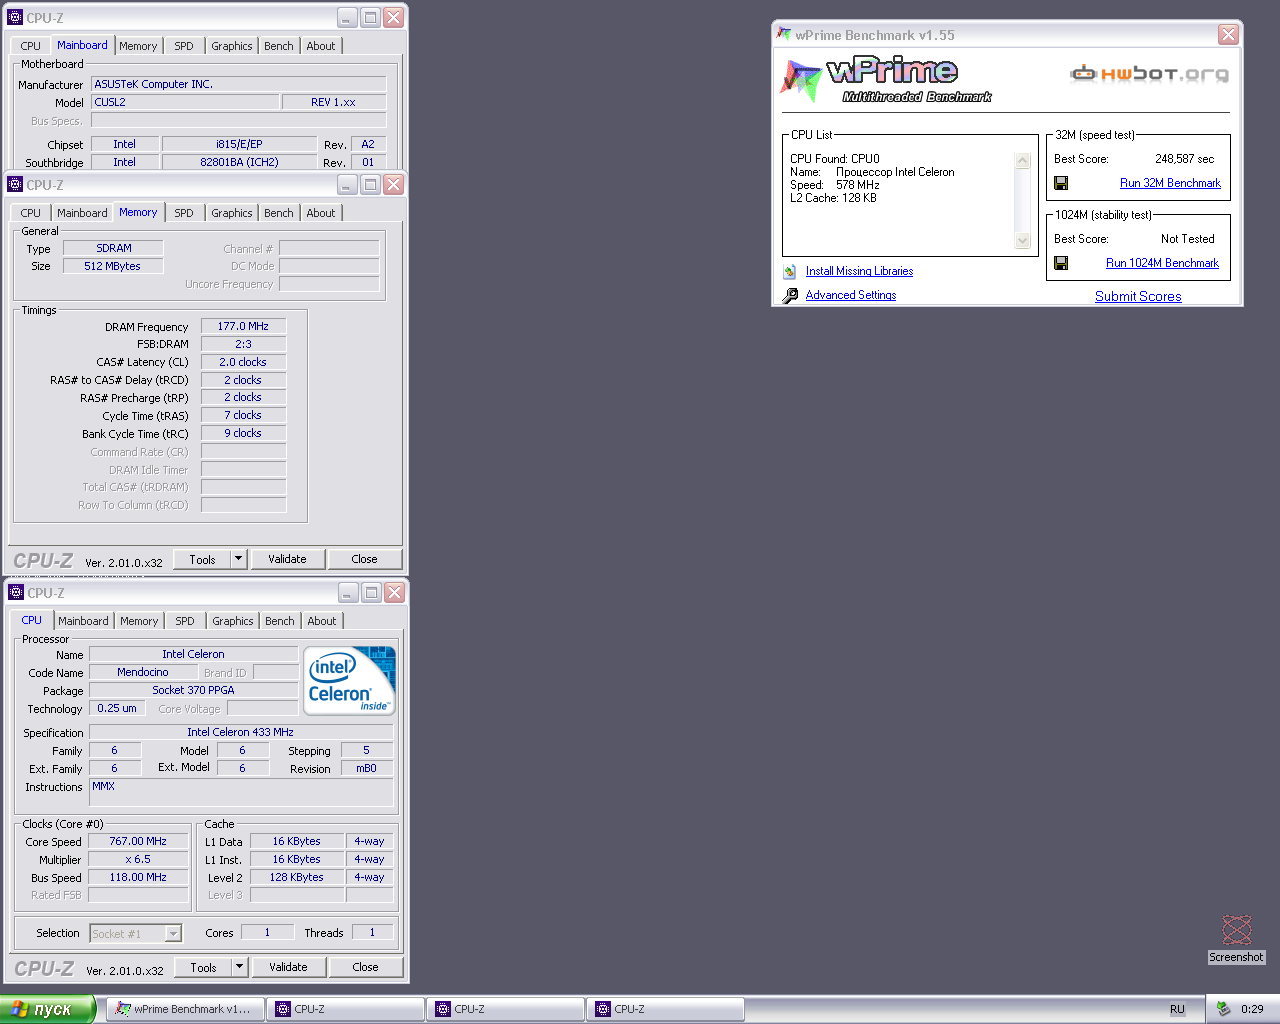Image resolution: width=1280 pixels, height=1024 pixels.
Task: Click the floppy disk icon beside Run 32M Benchmark
Action: (x=1061, y=183)
